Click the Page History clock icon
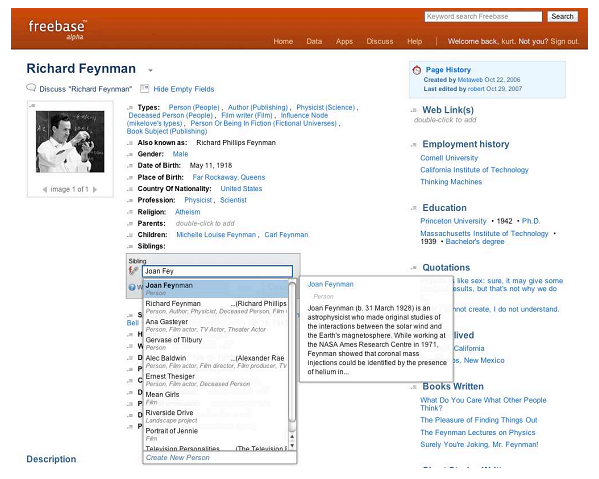The width and height of the screenshot is (599, 479). pyautogui.click(x=417, y=70)
